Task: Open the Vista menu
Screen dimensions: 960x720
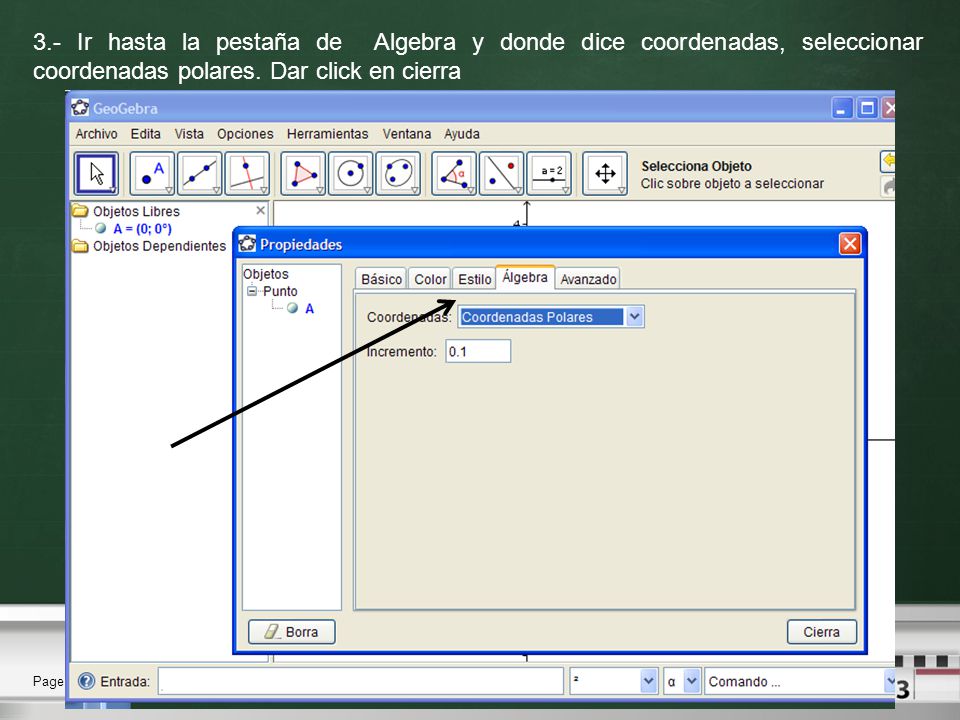Action: click(x=189, y=133)
